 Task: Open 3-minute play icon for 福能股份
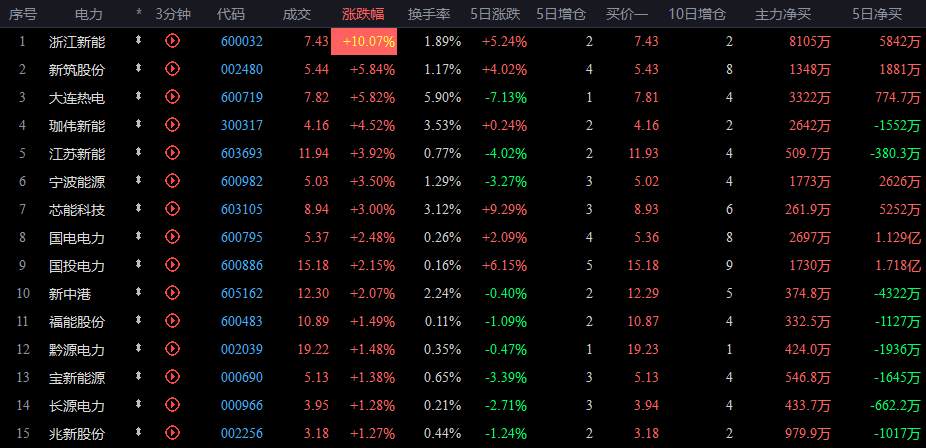pos(172,321)
